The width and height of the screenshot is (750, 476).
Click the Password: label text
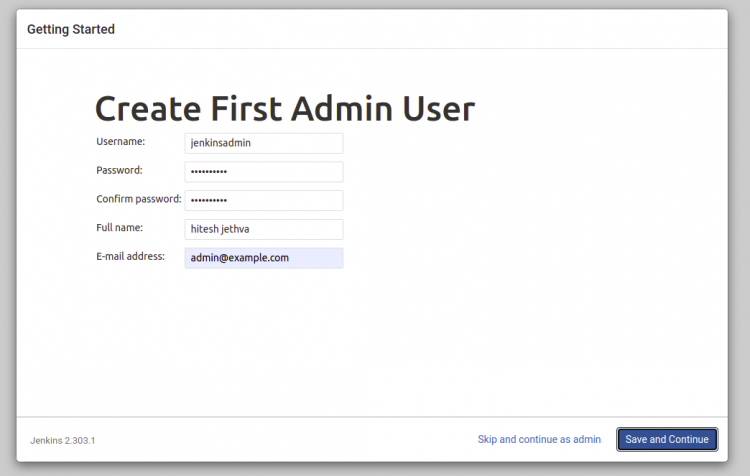click(x=119, y=170)
